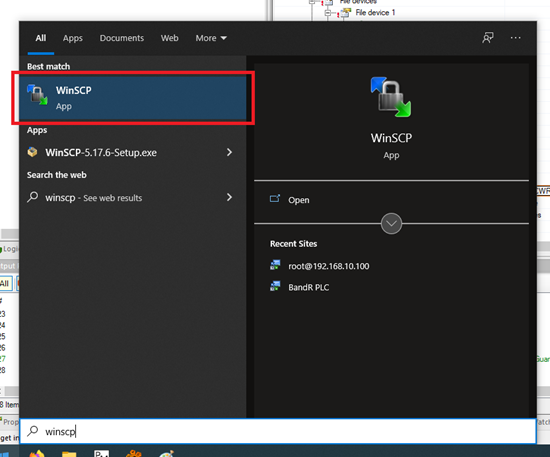Viewport: 550px width, 457px height.
Task: Collapse the actions with the circular down-arrow button
Action: [391, 223]
